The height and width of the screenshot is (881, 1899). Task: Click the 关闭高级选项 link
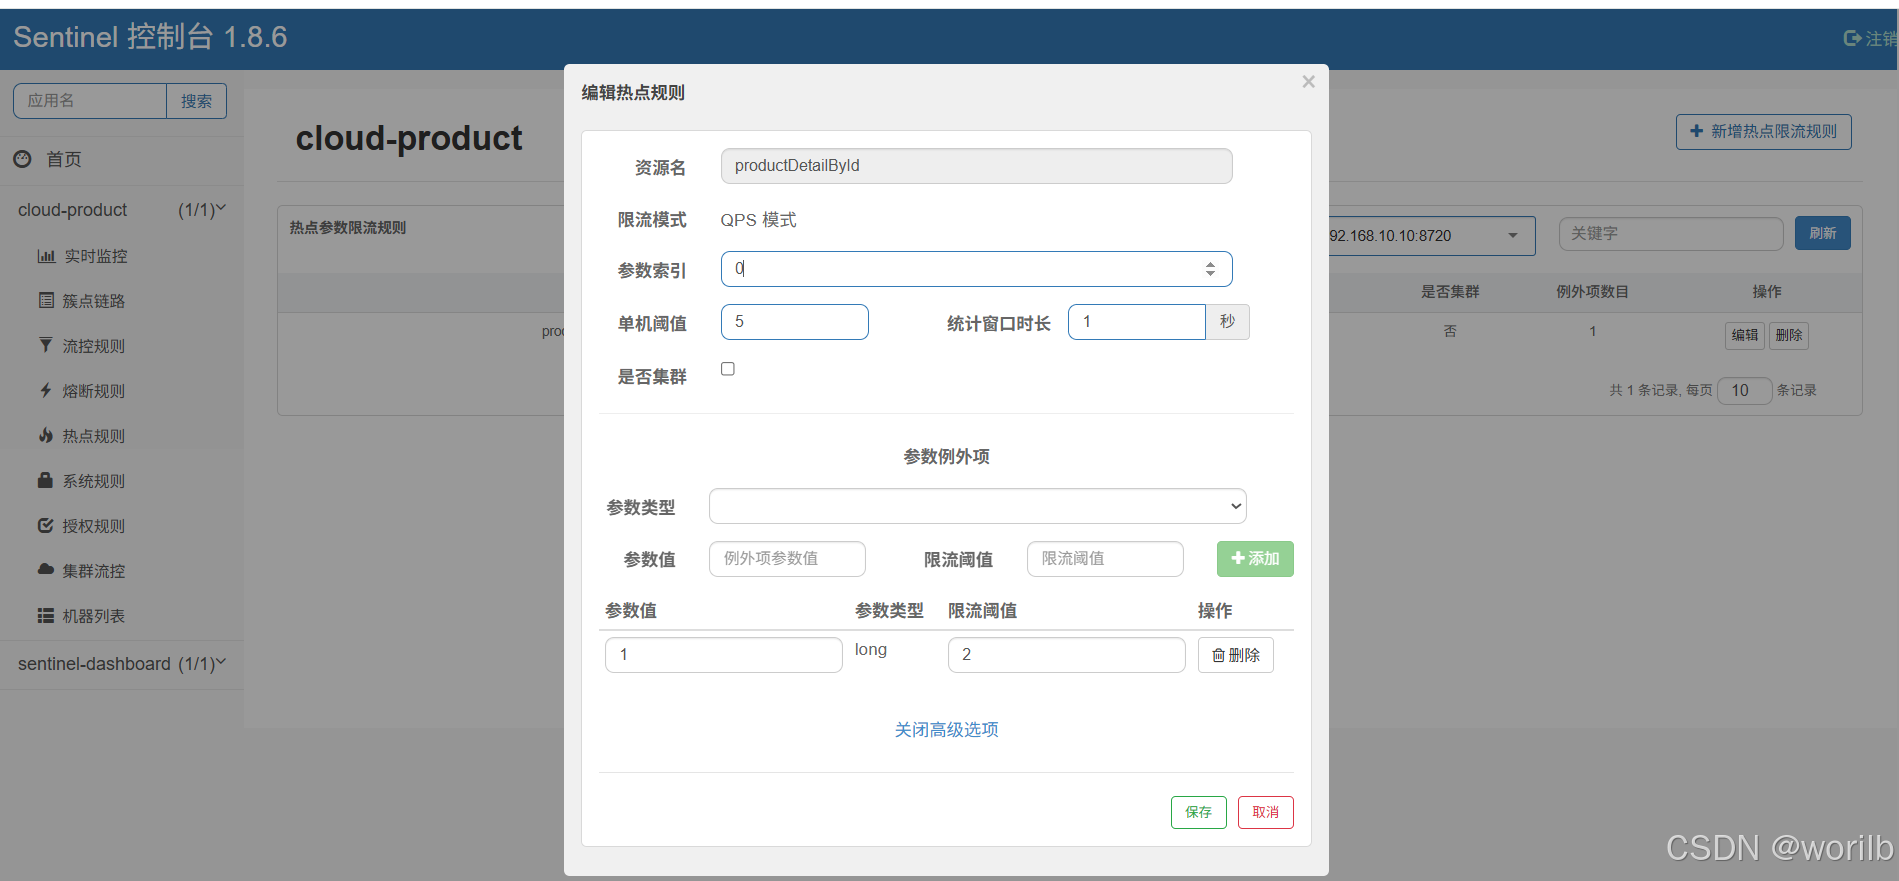point(946,730)
